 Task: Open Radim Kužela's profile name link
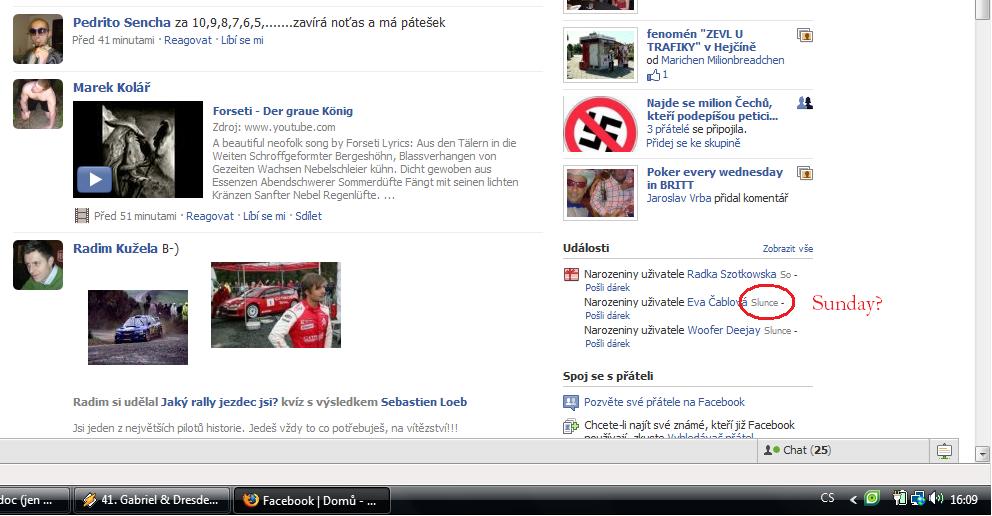pos(115,249)
